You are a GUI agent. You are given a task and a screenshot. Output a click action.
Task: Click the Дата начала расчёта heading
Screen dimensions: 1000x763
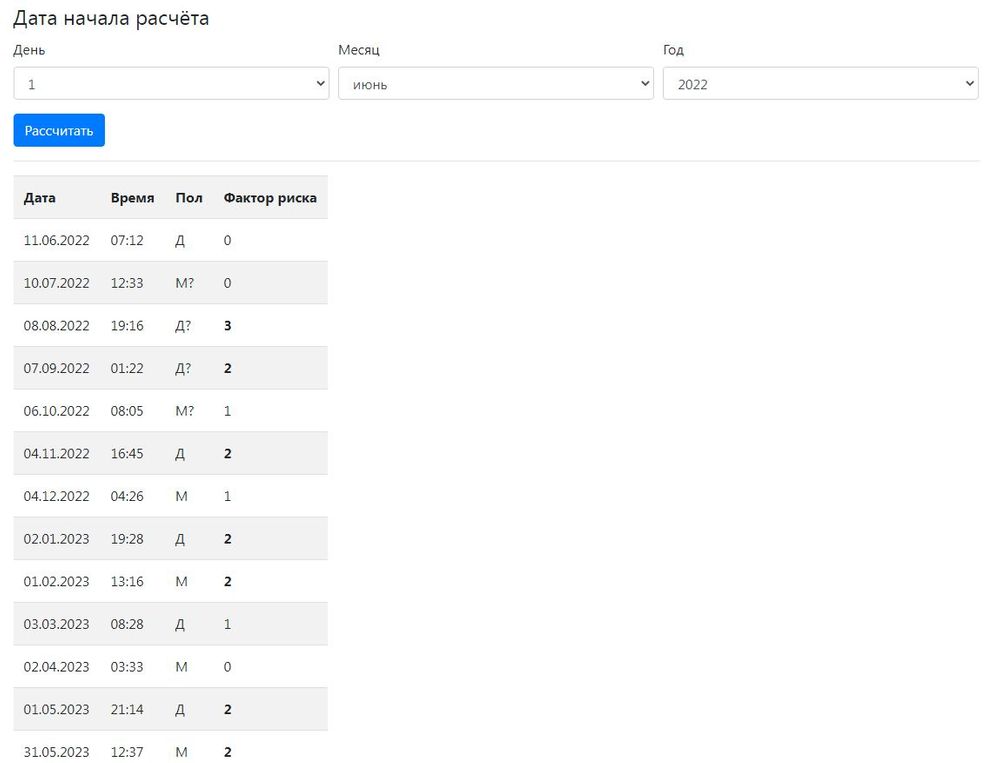point(111,18)
